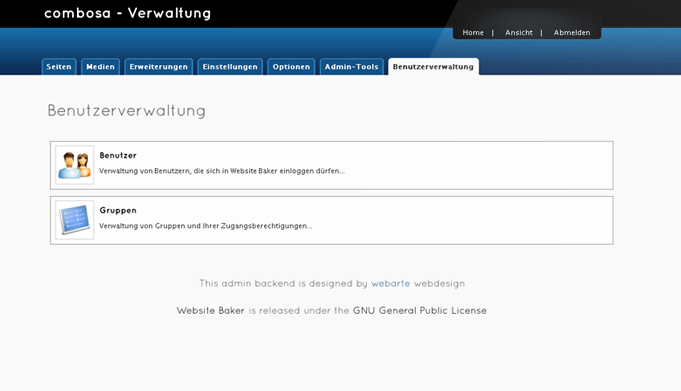Click the Home link in top bar
The width and height of the screenshot is (681, 391).
[x=473, y=33]
